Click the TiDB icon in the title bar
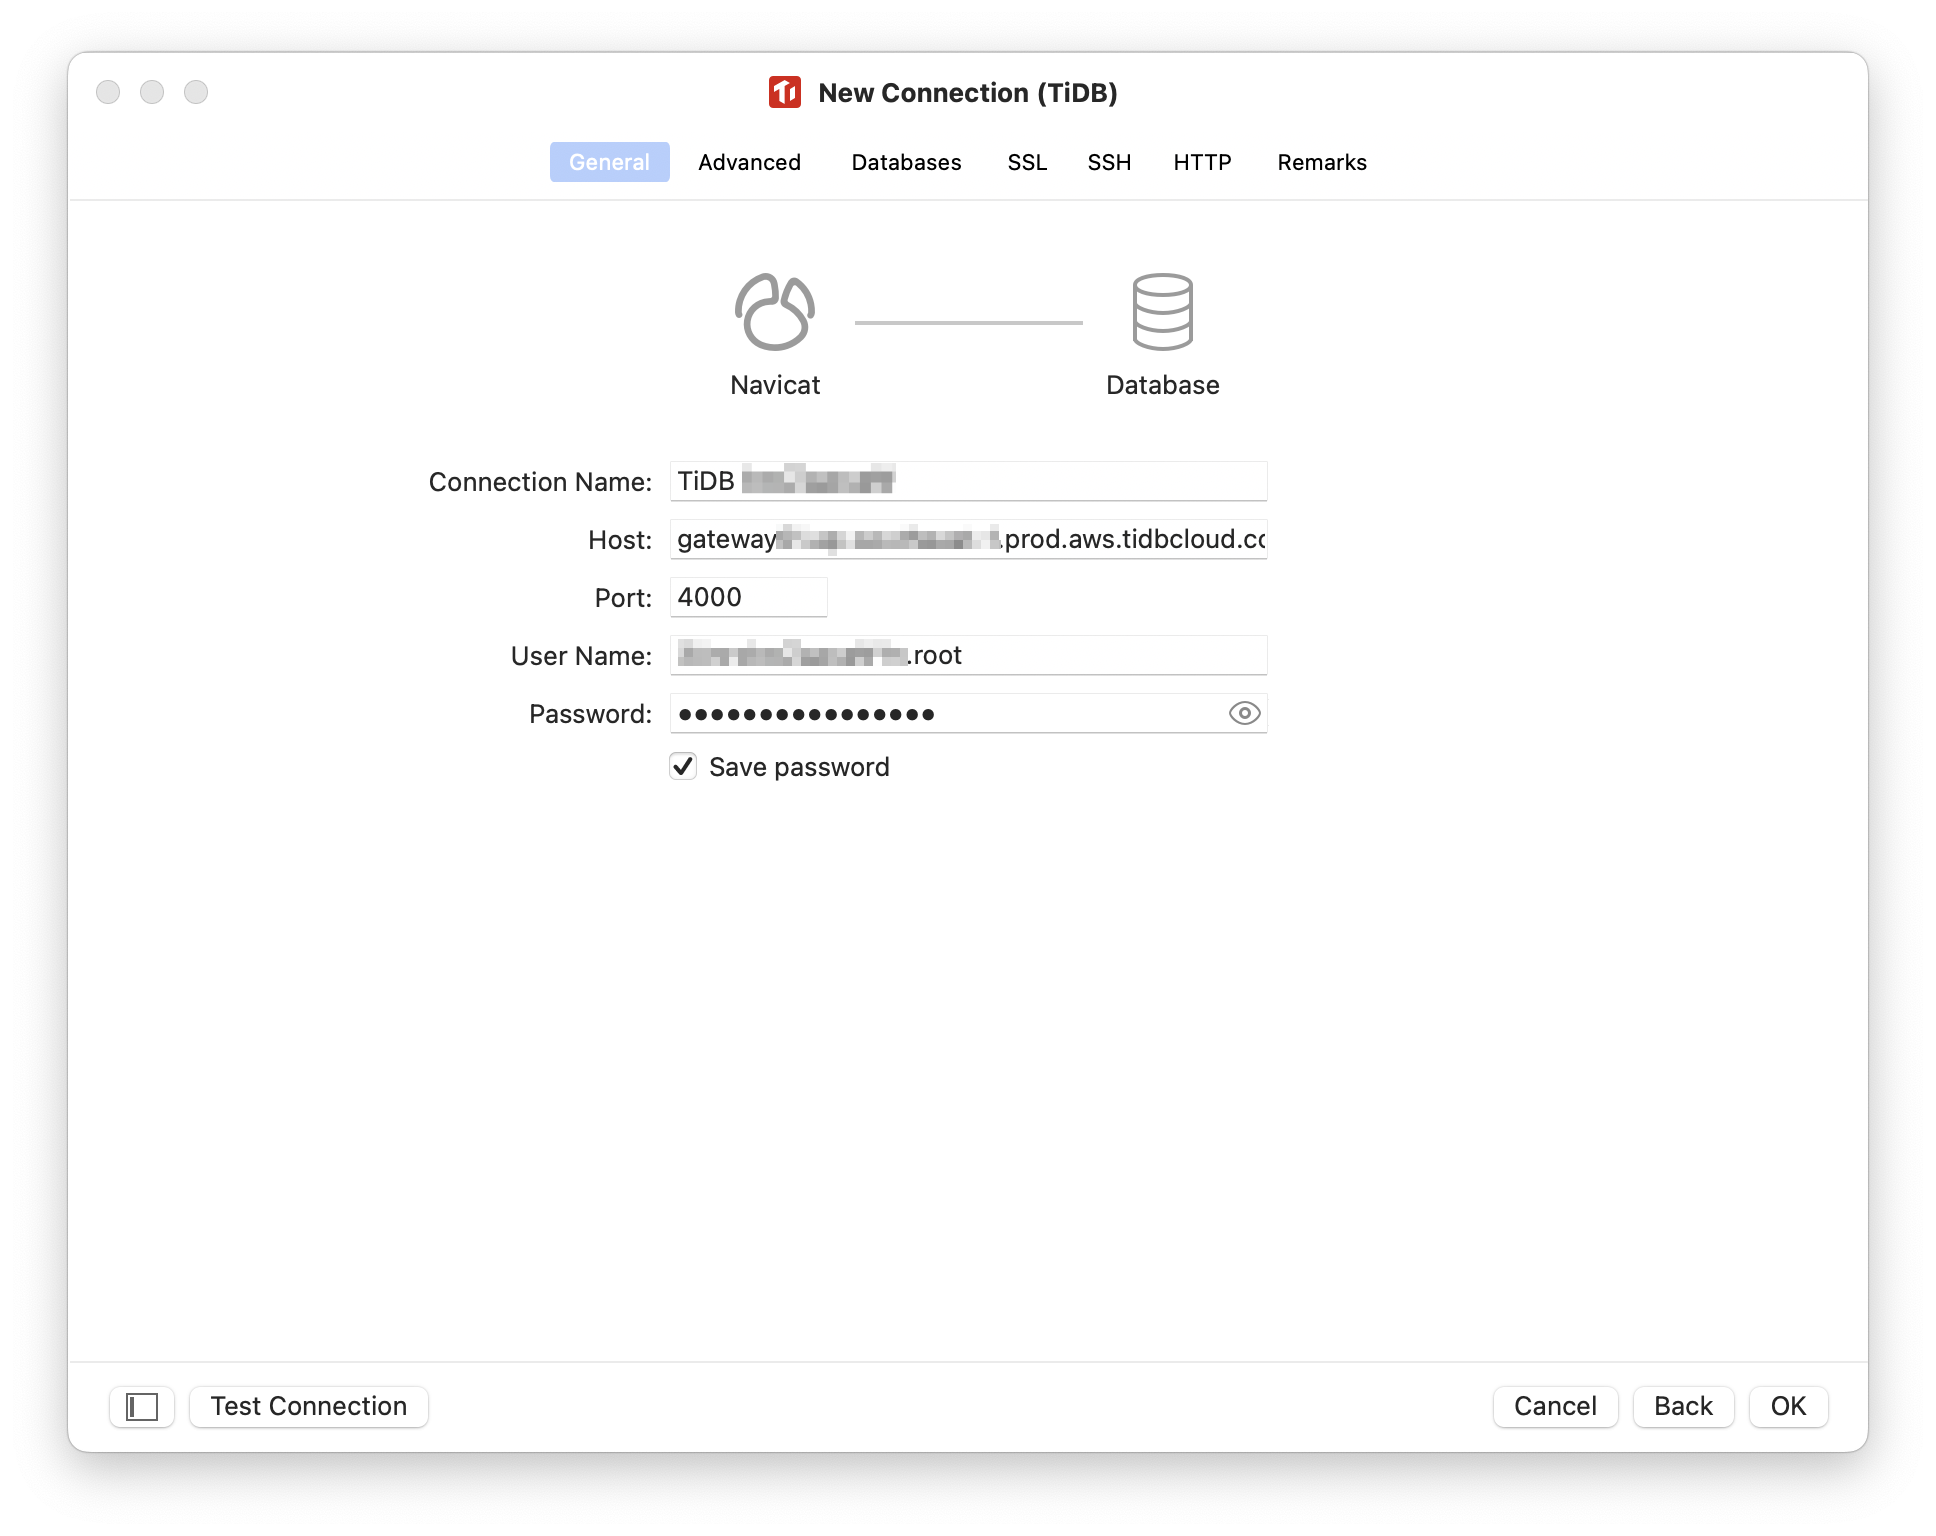This screenshot has height=1536, width=1936. (784, 92)
